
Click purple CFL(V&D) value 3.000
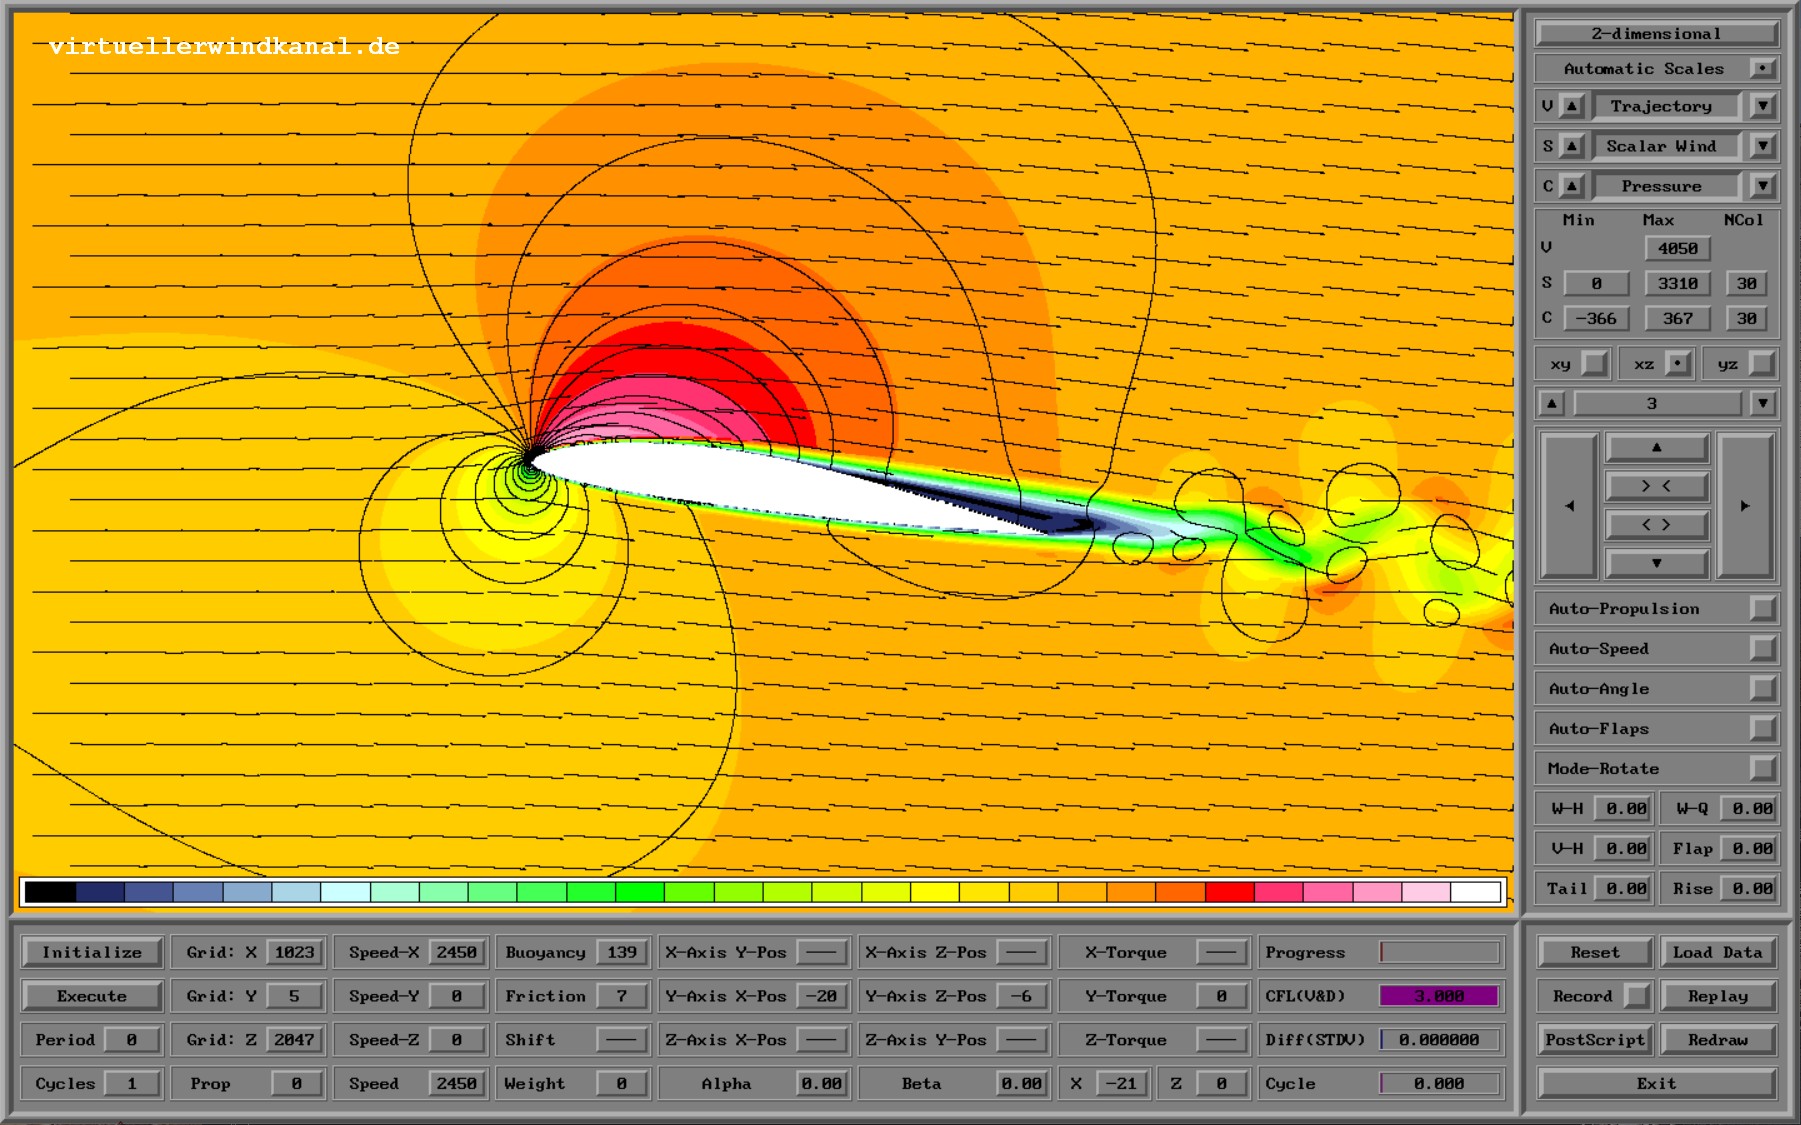click(1439, 996)
